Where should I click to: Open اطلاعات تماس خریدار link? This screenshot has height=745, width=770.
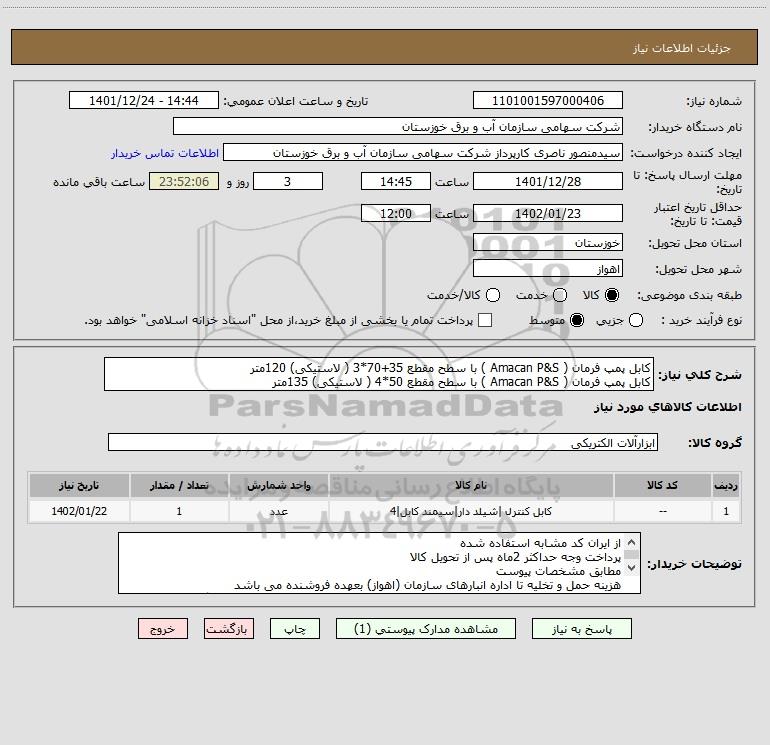coord(165,153)
